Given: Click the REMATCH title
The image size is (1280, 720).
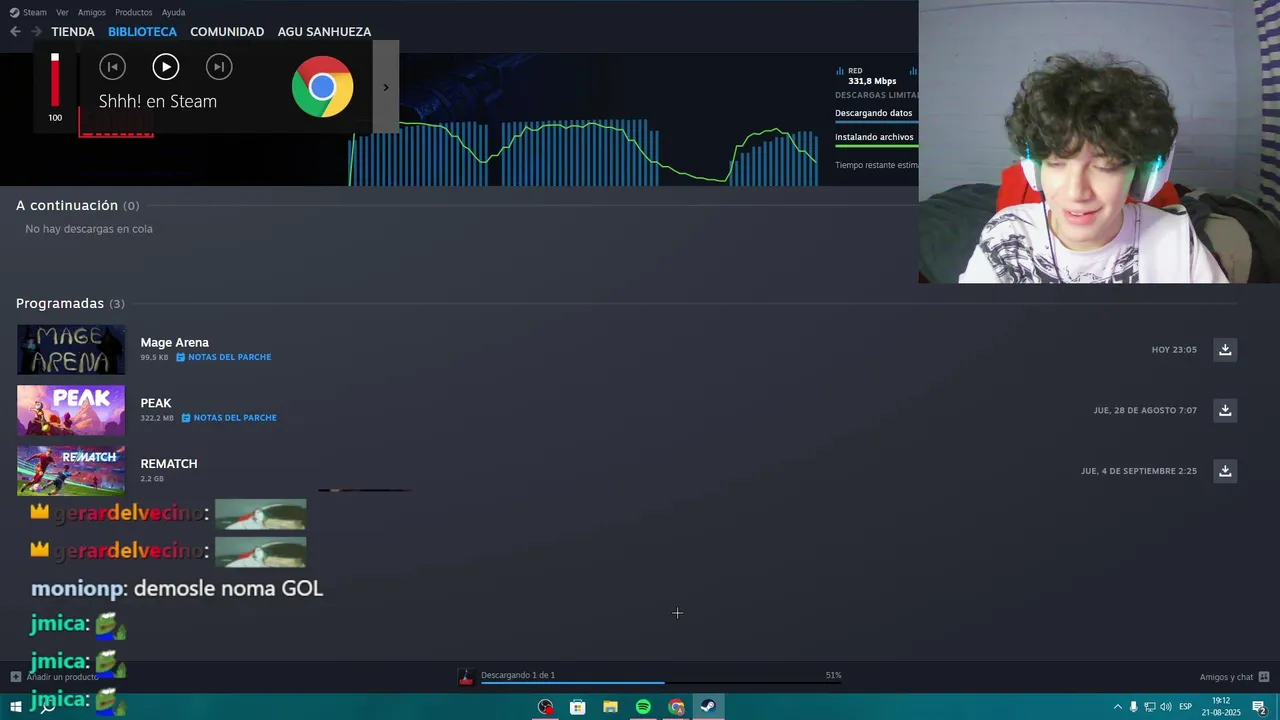Looking at the screenshot, I should pos(169,464).
